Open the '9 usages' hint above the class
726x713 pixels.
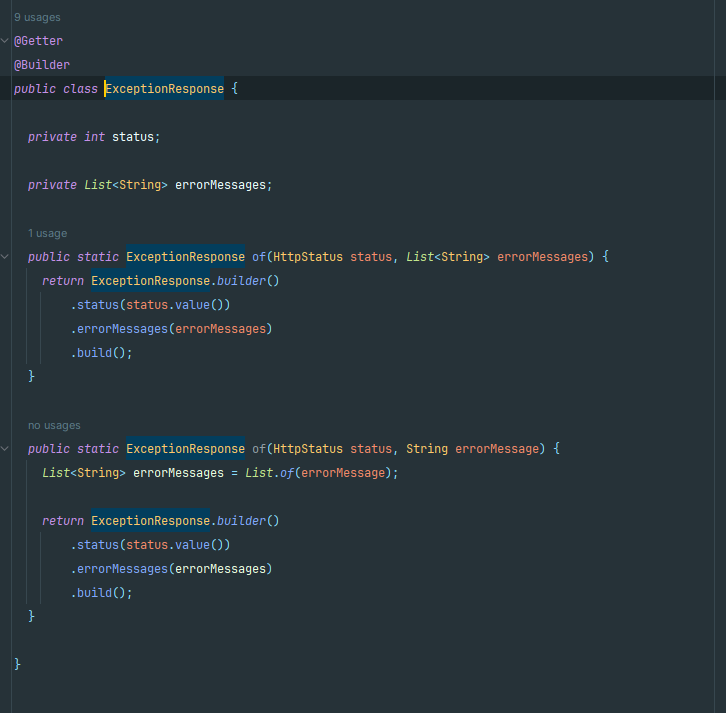point(37,18)
